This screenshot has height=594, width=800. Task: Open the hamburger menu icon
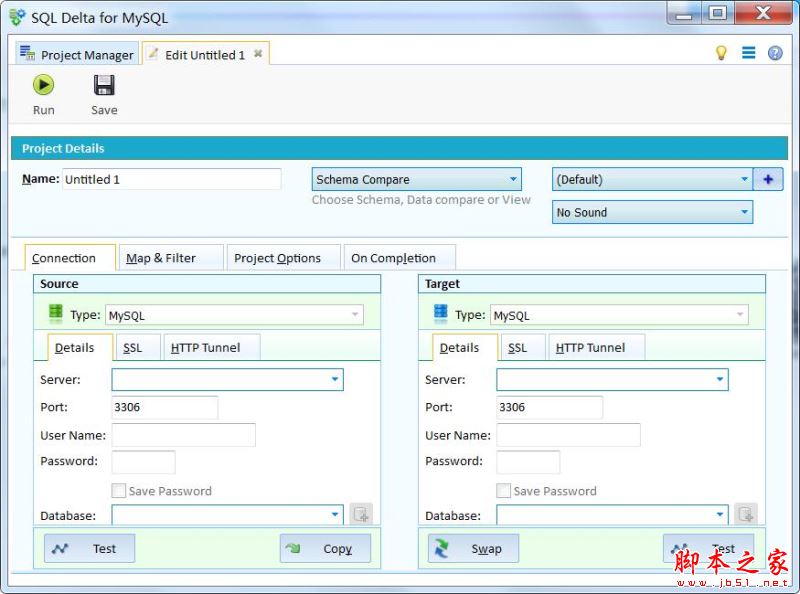coord(749,52)
